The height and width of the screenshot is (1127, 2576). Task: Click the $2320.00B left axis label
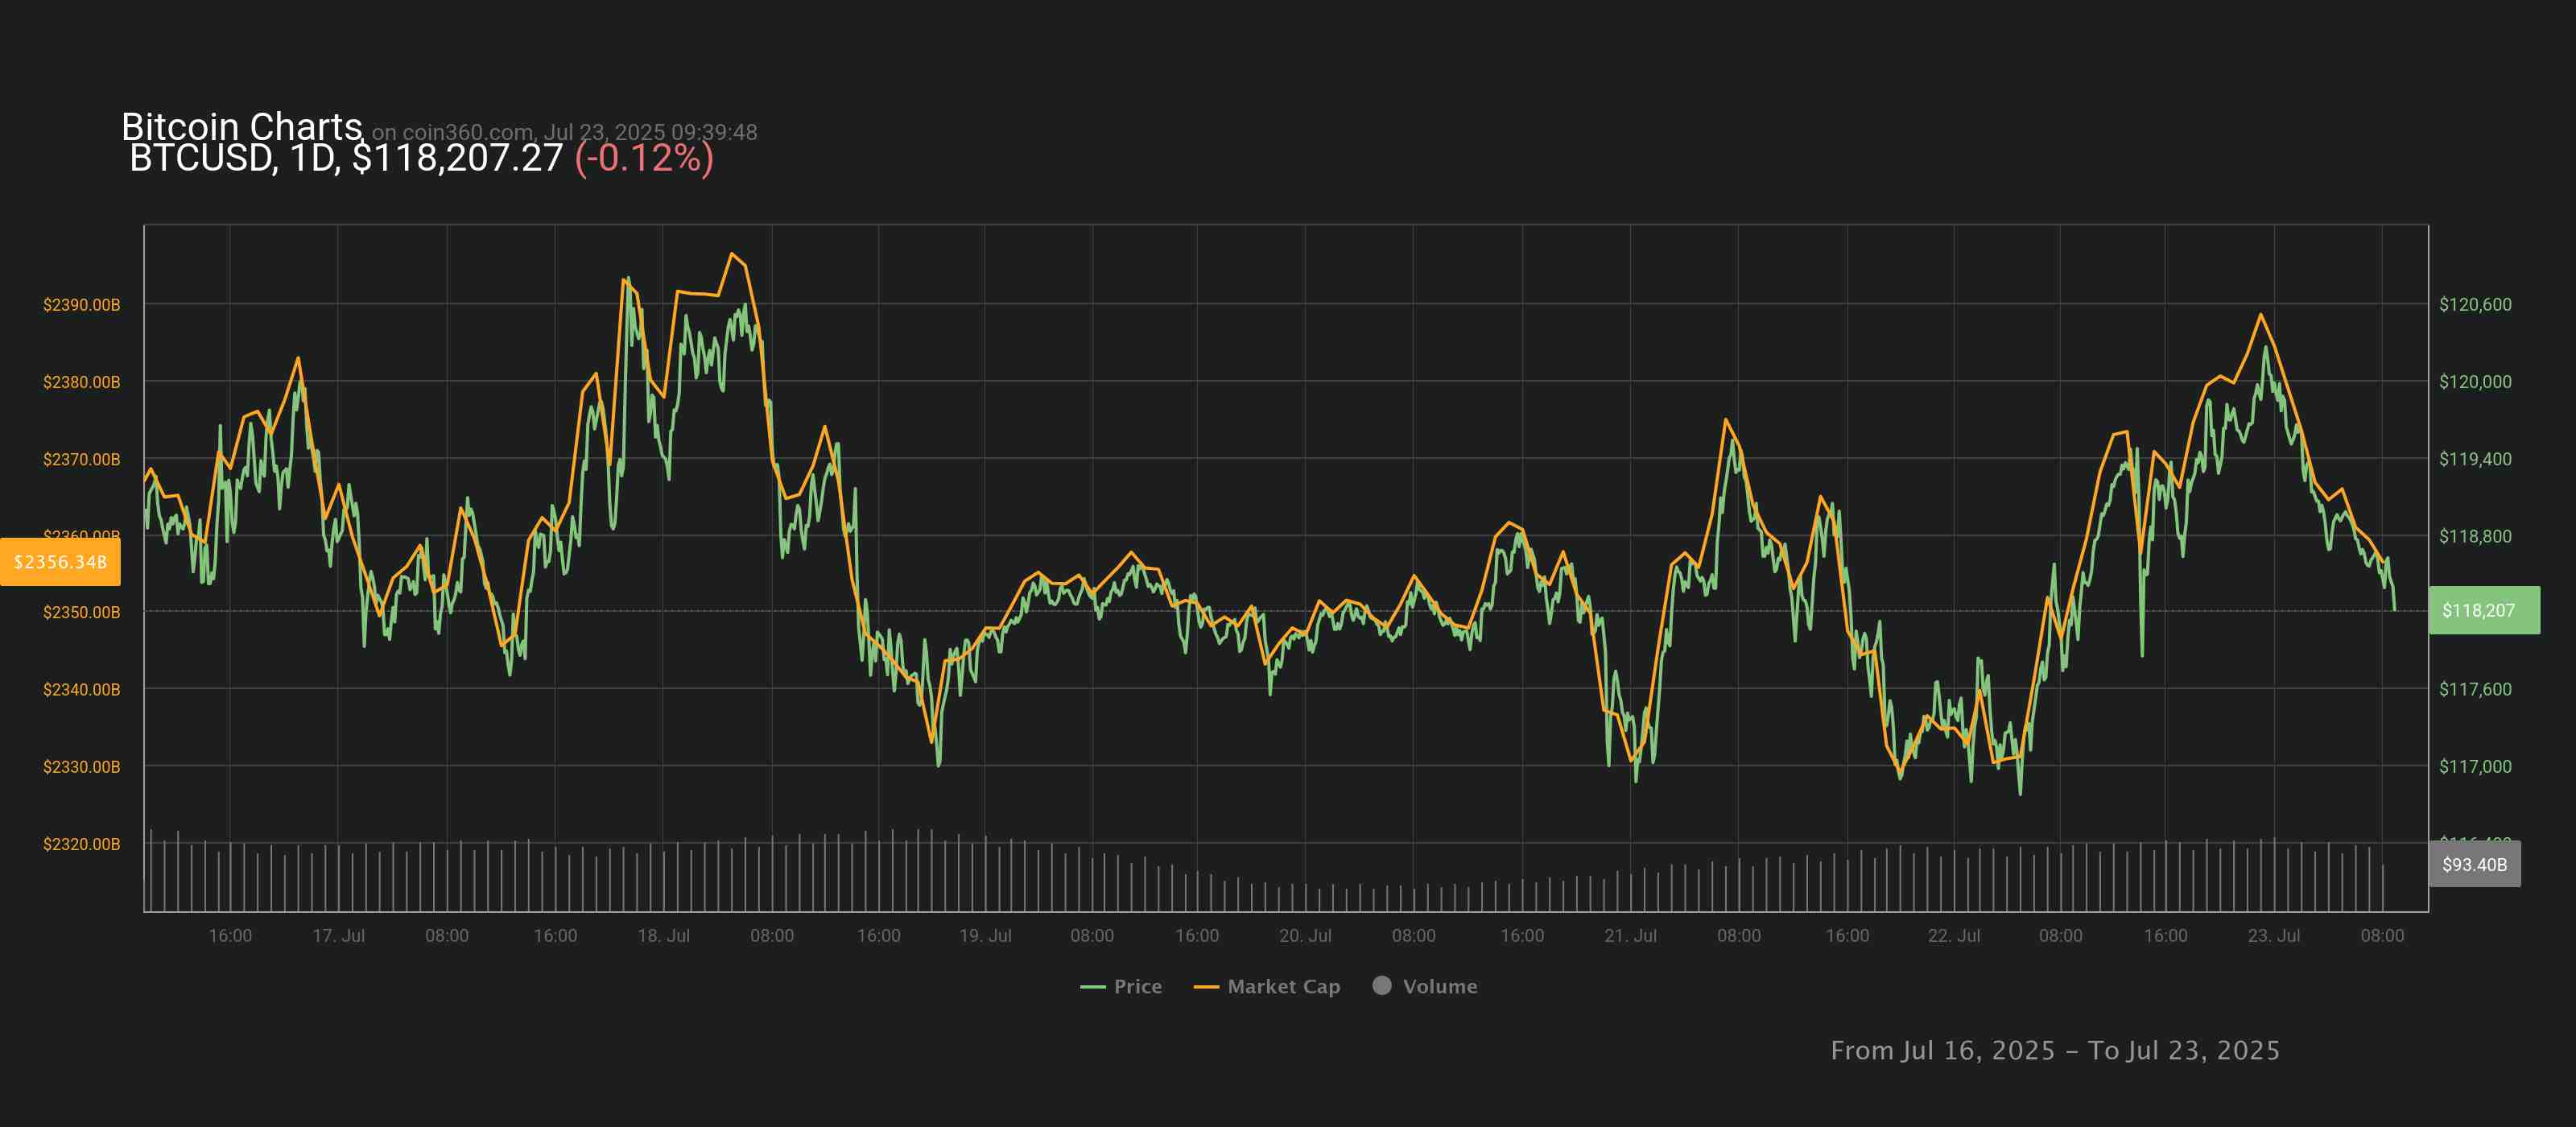click(81, 844)
